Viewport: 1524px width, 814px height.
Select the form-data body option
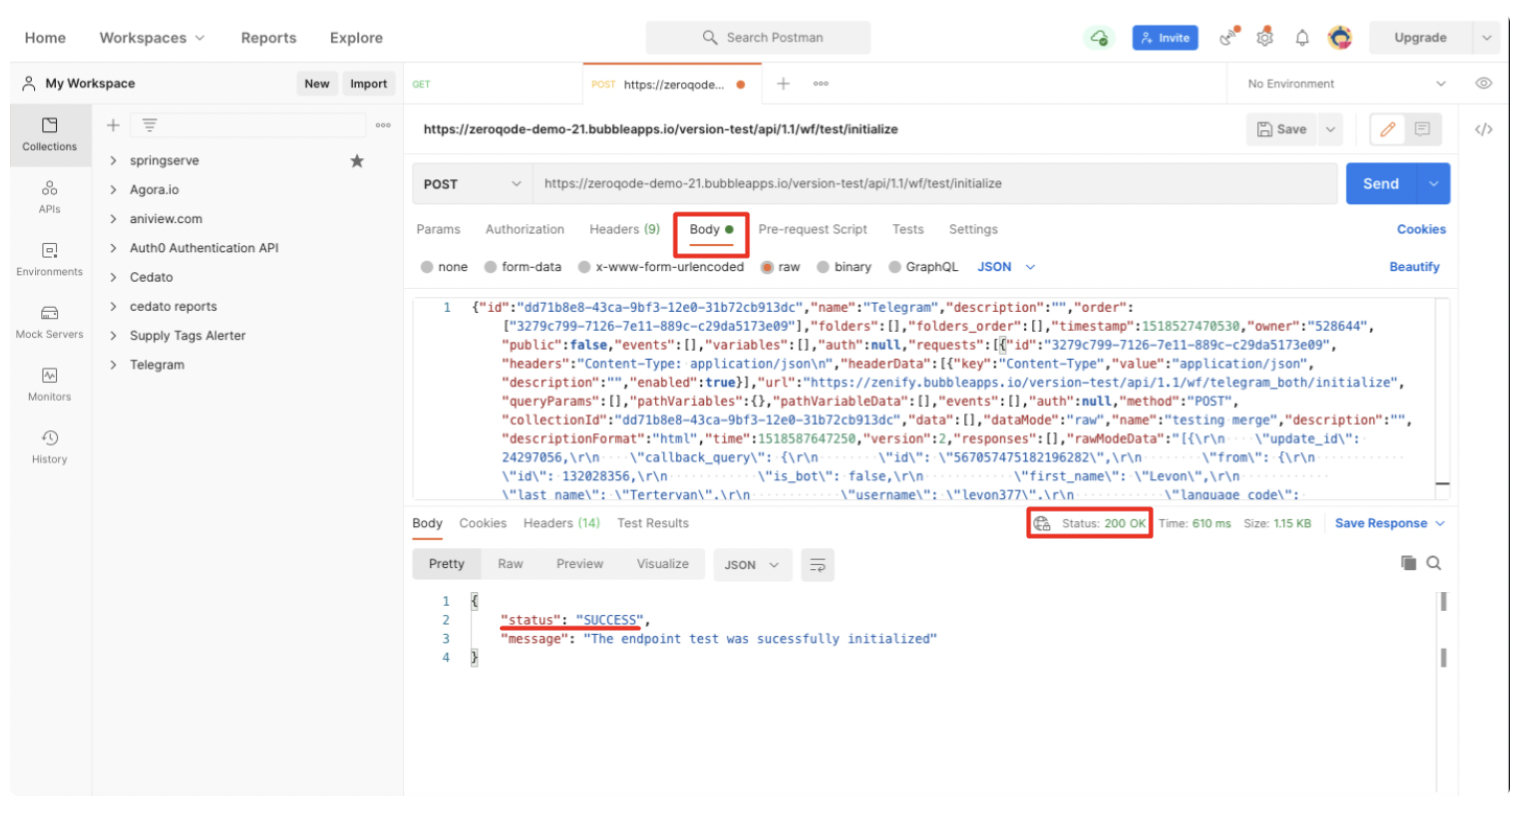click(491, 267)
